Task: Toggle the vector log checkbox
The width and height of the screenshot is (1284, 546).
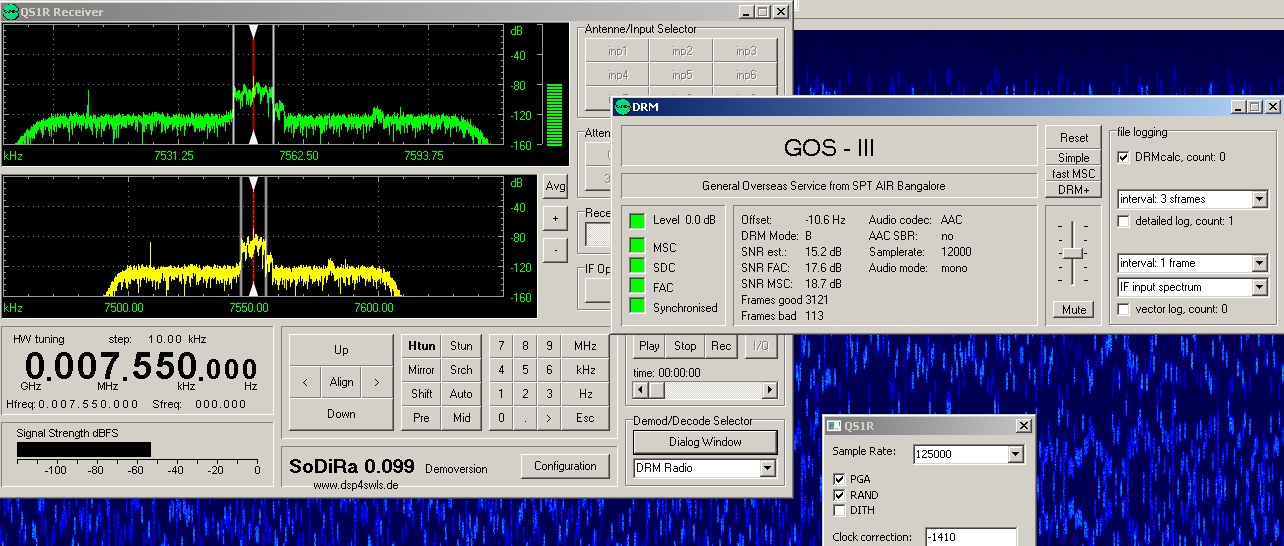Action: [1124, 310]
